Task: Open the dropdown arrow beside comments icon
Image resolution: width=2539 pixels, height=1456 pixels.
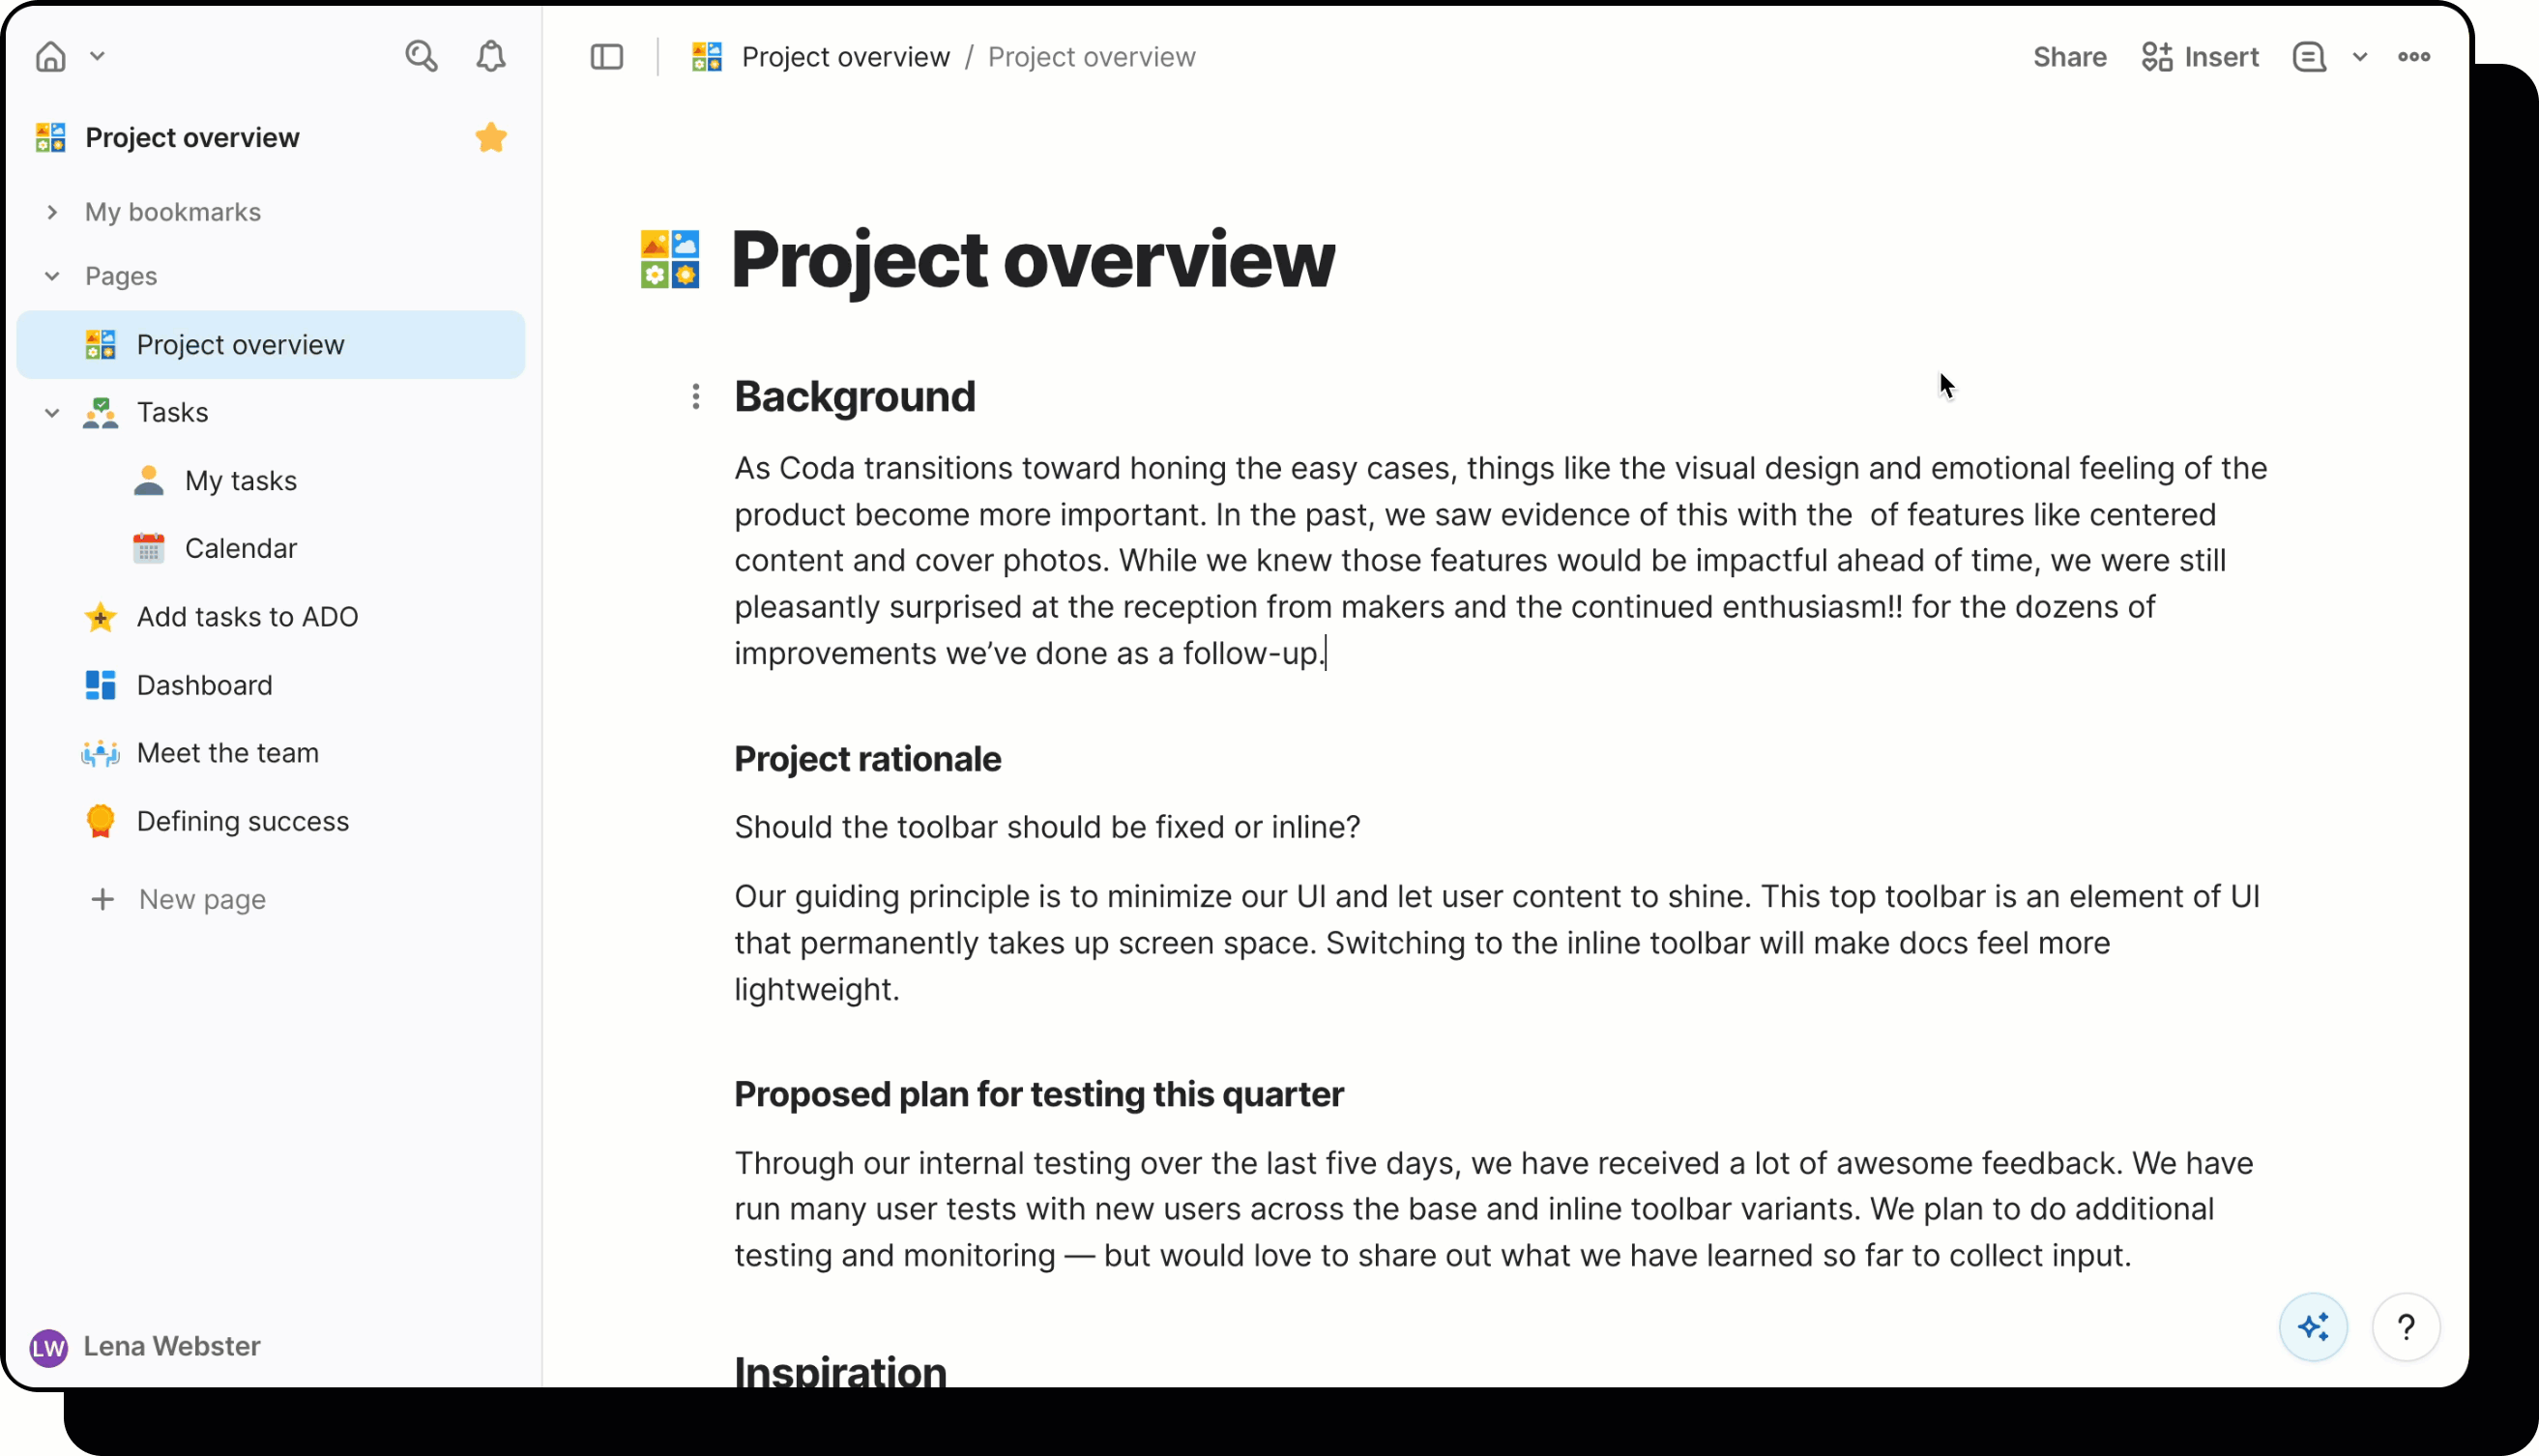Action: (2360, 57)
